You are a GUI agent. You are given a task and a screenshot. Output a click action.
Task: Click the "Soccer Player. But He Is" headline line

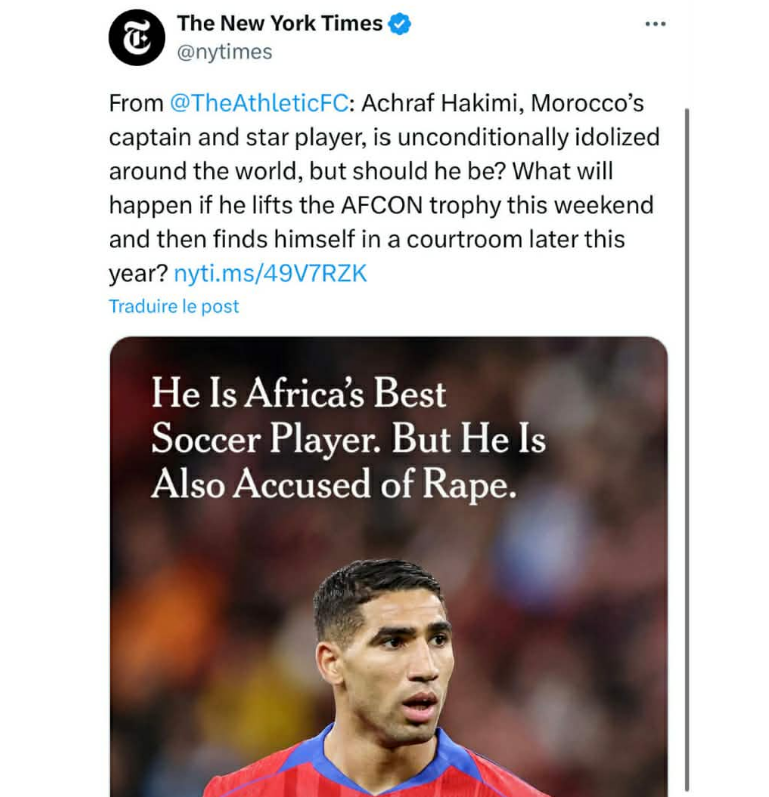pyautogui.click(x=348, y=438)
